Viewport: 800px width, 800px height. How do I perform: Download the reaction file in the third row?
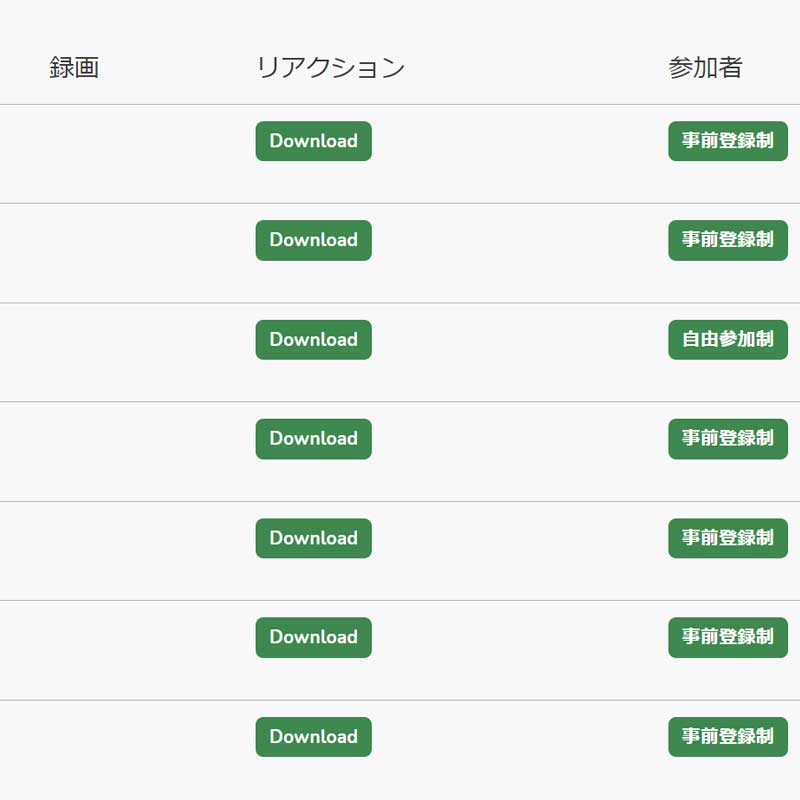point(313,339)
